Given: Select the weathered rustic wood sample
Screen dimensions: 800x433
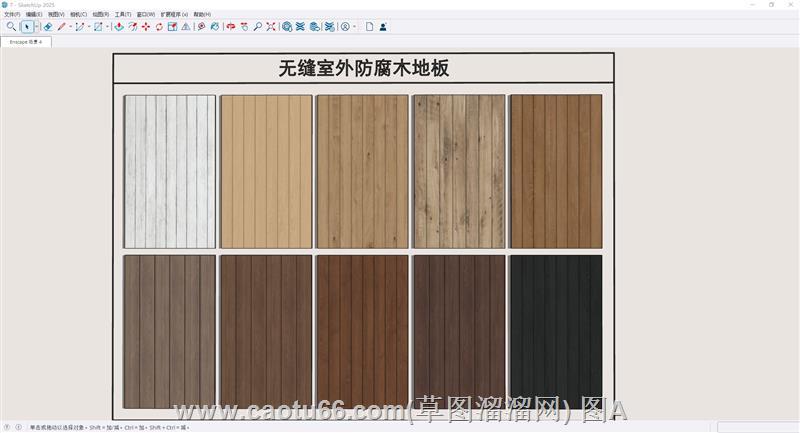Looking at the screenshot, I should pyautogui.click(x=459, y=171).
